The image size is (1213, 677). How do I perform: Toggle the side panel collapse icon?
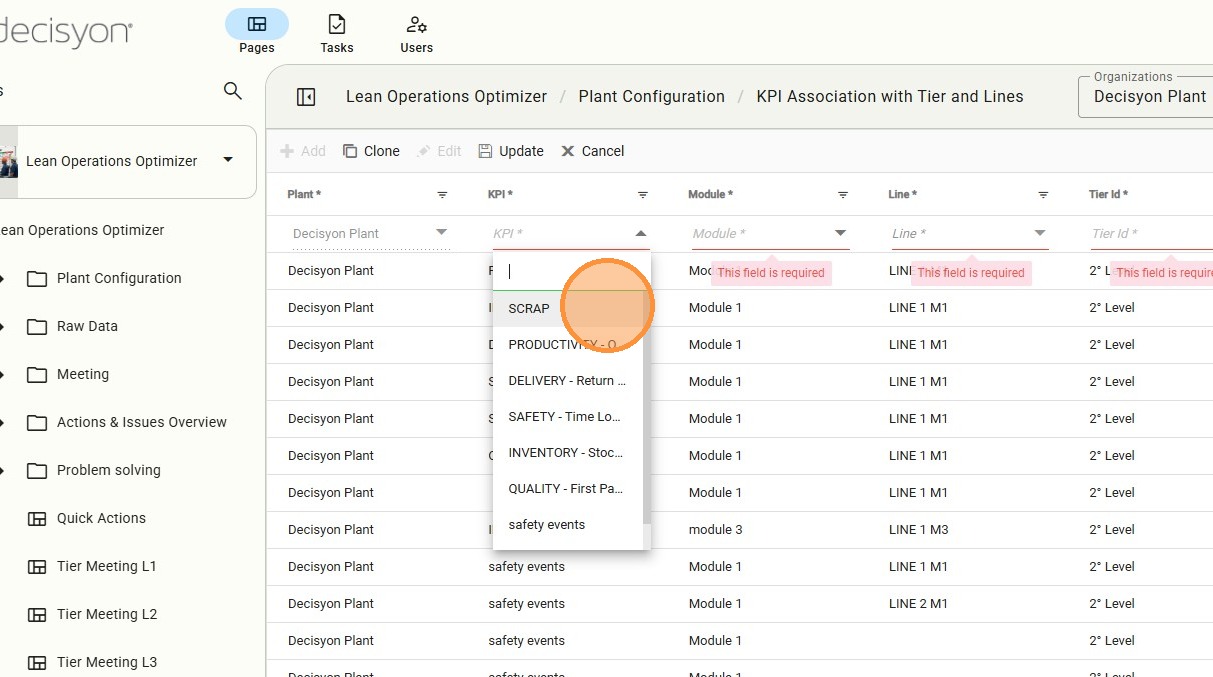(x=306, y=97)
